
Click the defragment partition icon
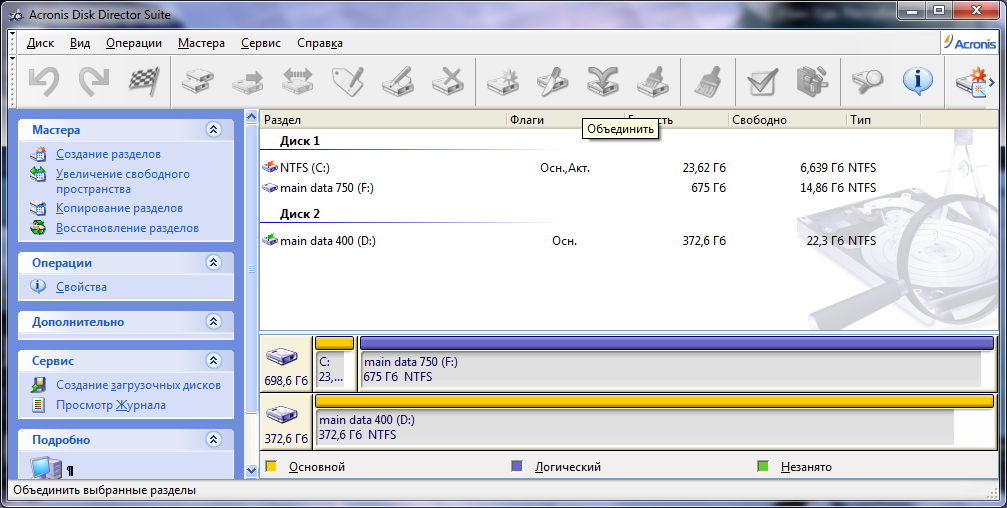(812, 82)
